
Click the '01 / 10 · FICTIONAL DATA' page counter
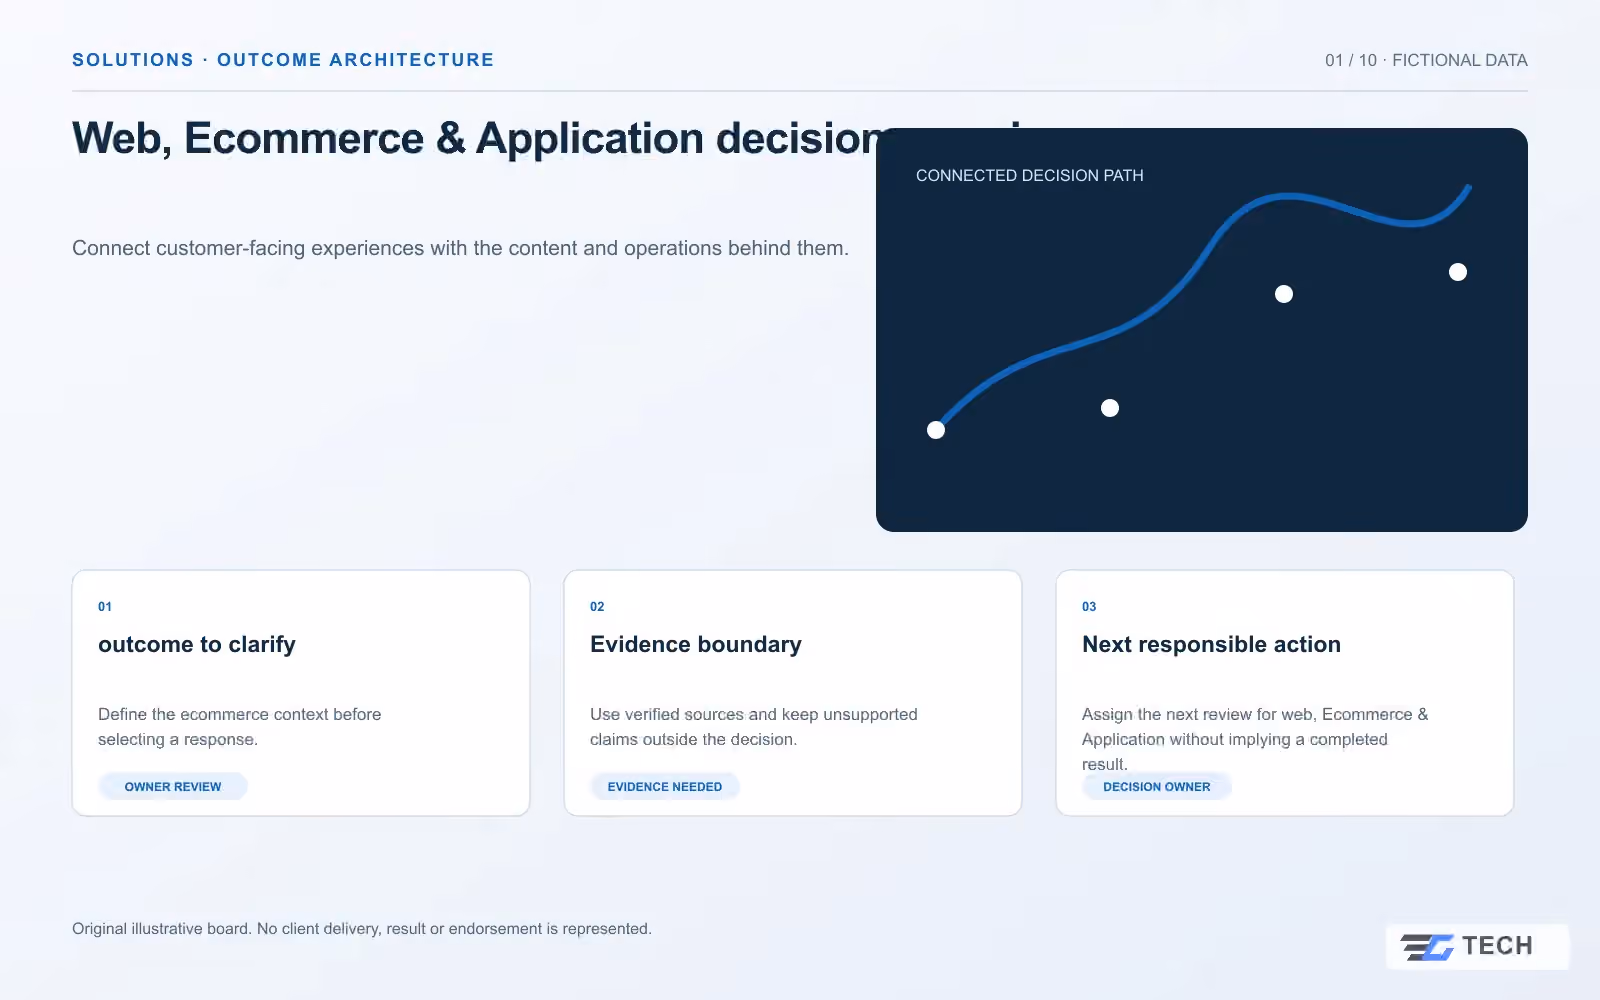(1426, 60)
